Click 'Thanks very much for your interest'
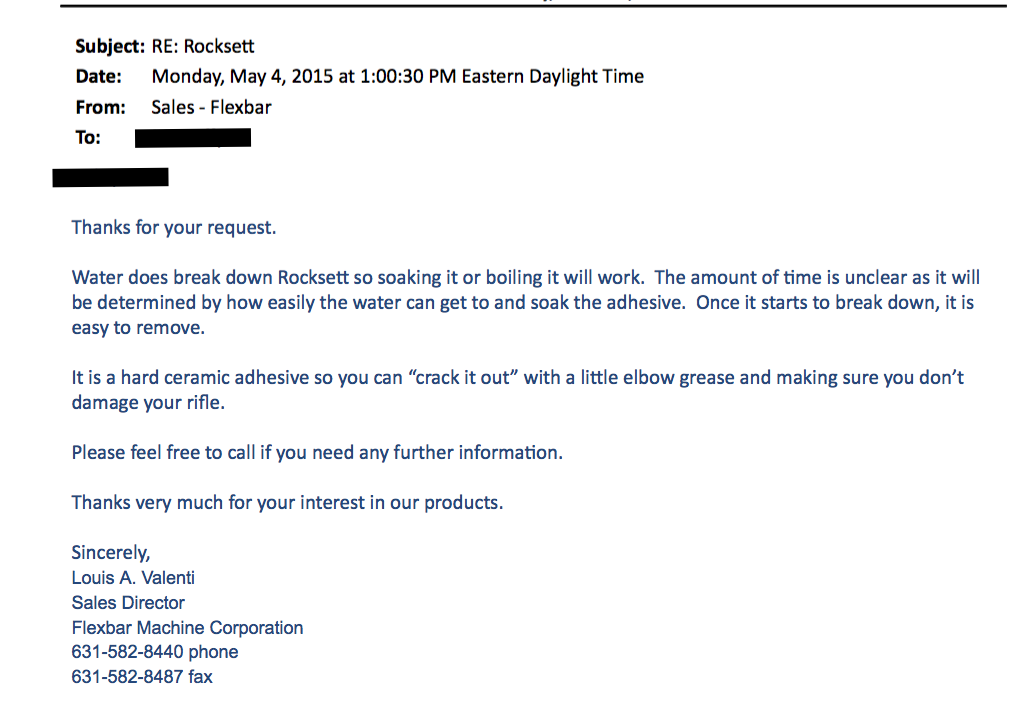Image resolution: width=1011 pixels, height=710 pixels. pyautogui.click(x=287, y=503)
